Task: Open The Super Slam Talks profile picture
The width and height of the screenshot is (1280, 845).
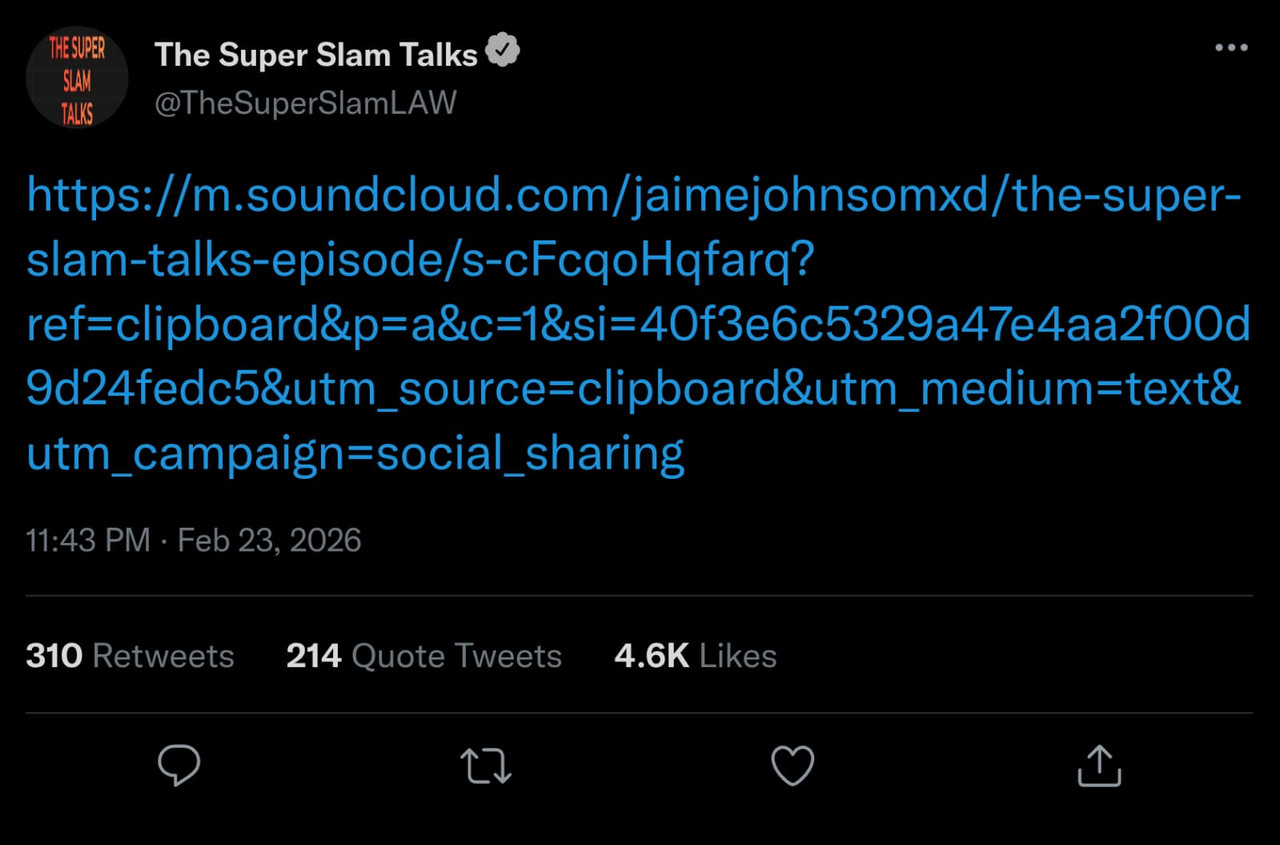Action: coord(77,77)
